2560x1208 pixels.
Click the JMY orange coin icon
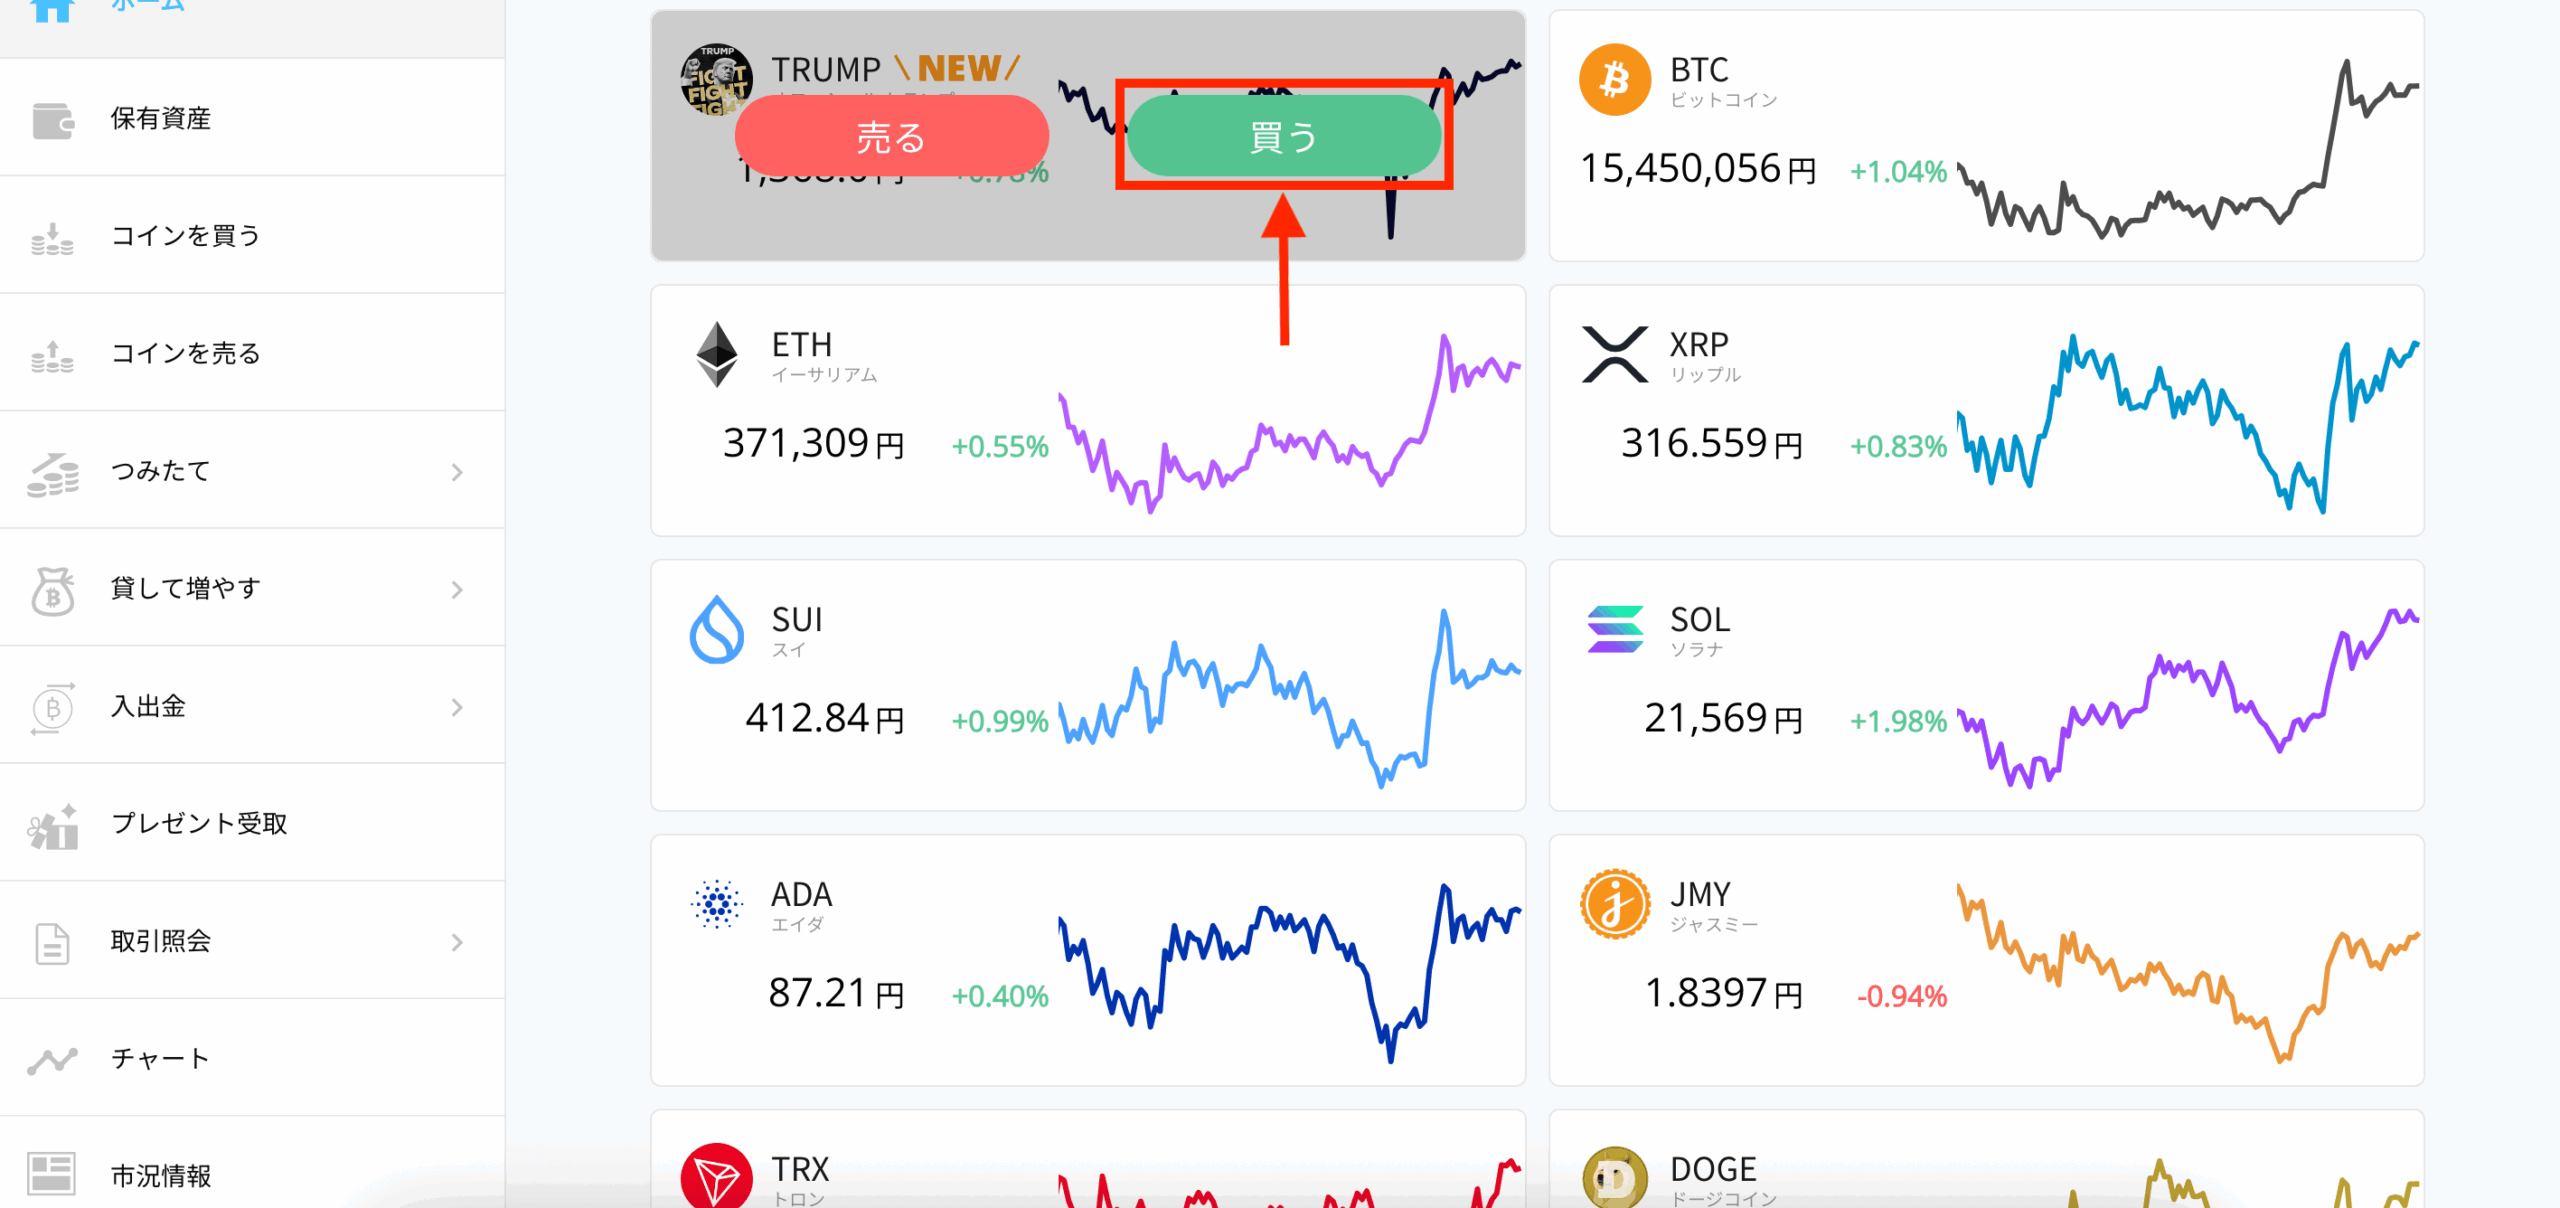pyautogui.click(x=1614, y=904)
